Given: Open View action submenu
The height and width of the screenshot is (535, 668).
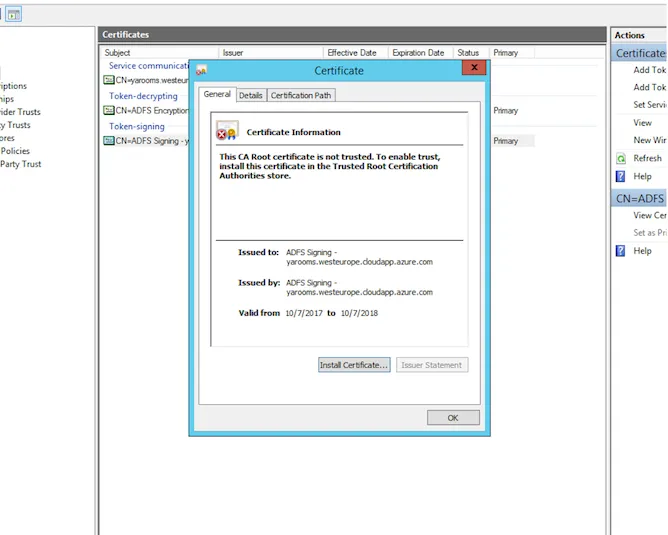Looking at the screenshot, I should coord(642,123).
